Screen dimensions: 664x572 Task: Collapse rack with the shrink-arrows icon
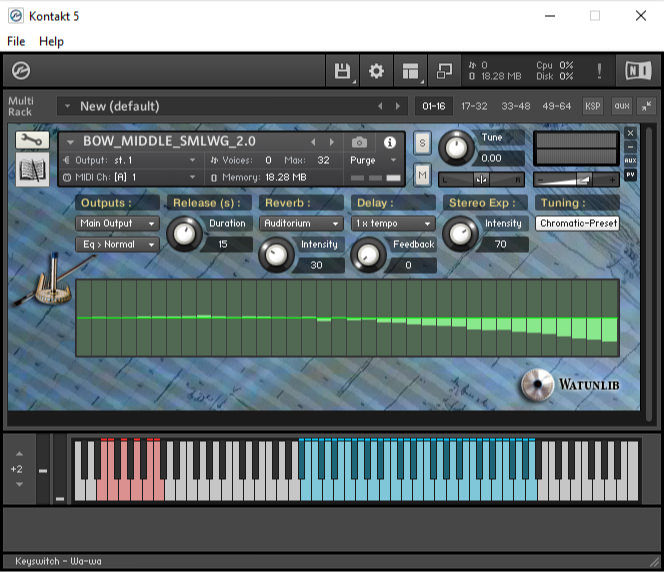tap(646, 106)
